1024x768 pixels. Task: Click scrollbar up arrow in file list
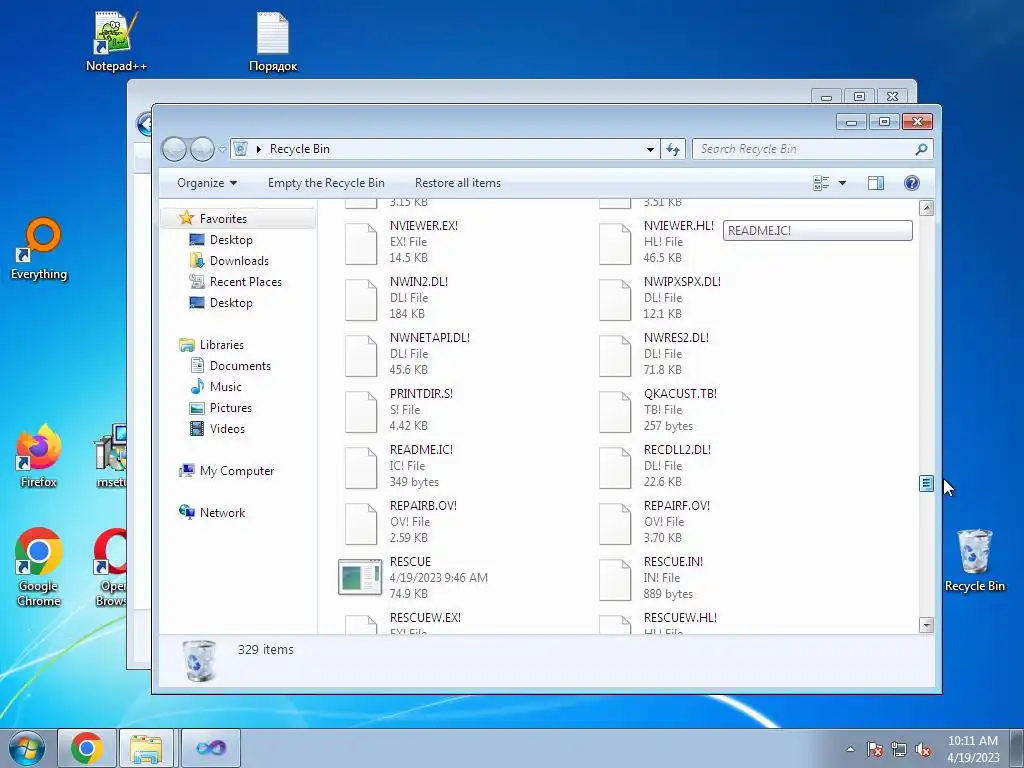click(x=926, y=208)
